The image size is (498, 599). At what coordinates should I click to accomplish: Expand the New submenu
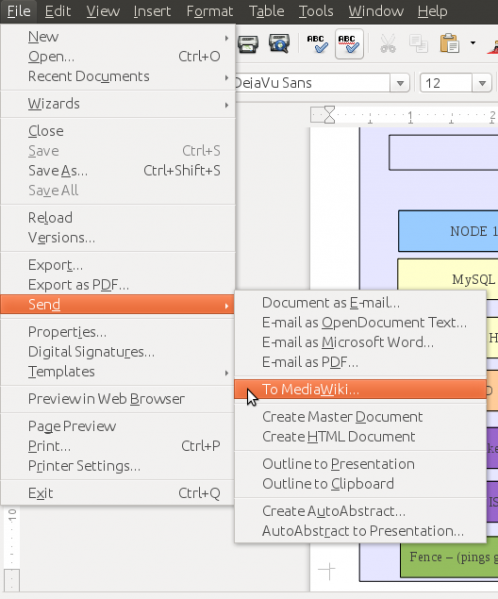coord(118,37)
